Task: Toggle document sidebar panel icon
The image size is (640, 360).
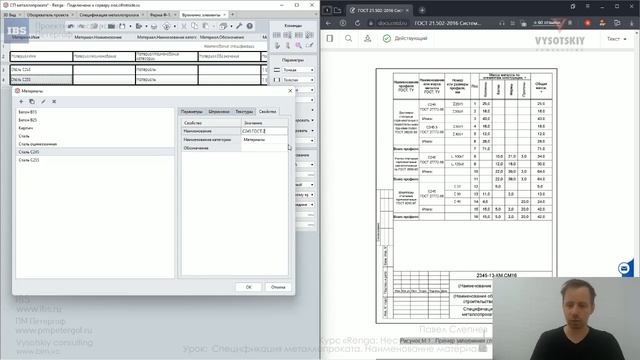Action: (x=330, y=38)
